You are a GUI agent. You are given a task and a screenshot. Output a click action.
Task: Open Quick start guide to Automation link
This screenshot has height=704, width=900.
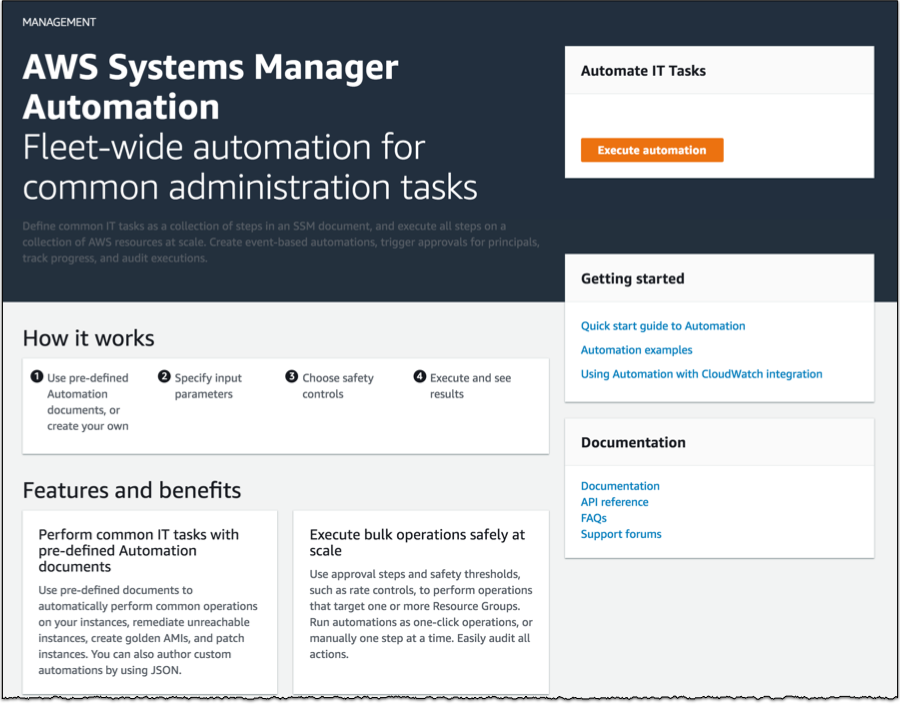[x=662, y=326]
